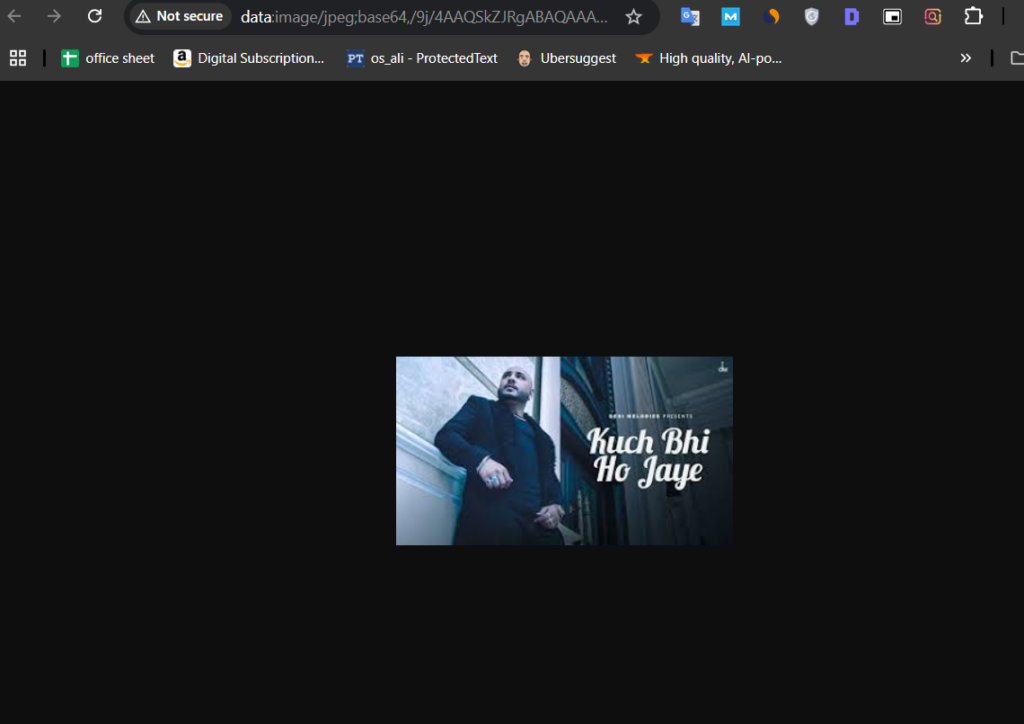The image size is (1024, 724).
Task: Open the picture-in-picture window extension
Action: pos(892,16)
